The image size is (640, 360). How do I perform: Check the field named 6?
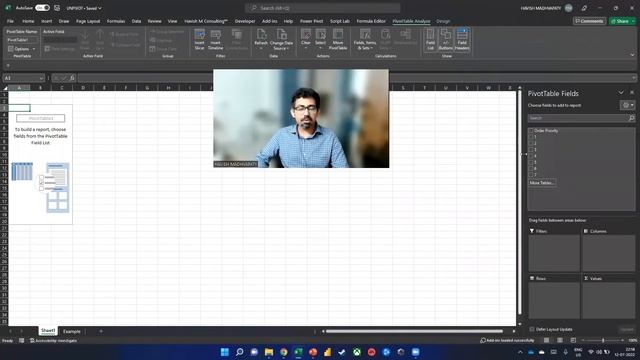[x=531, y=168]
